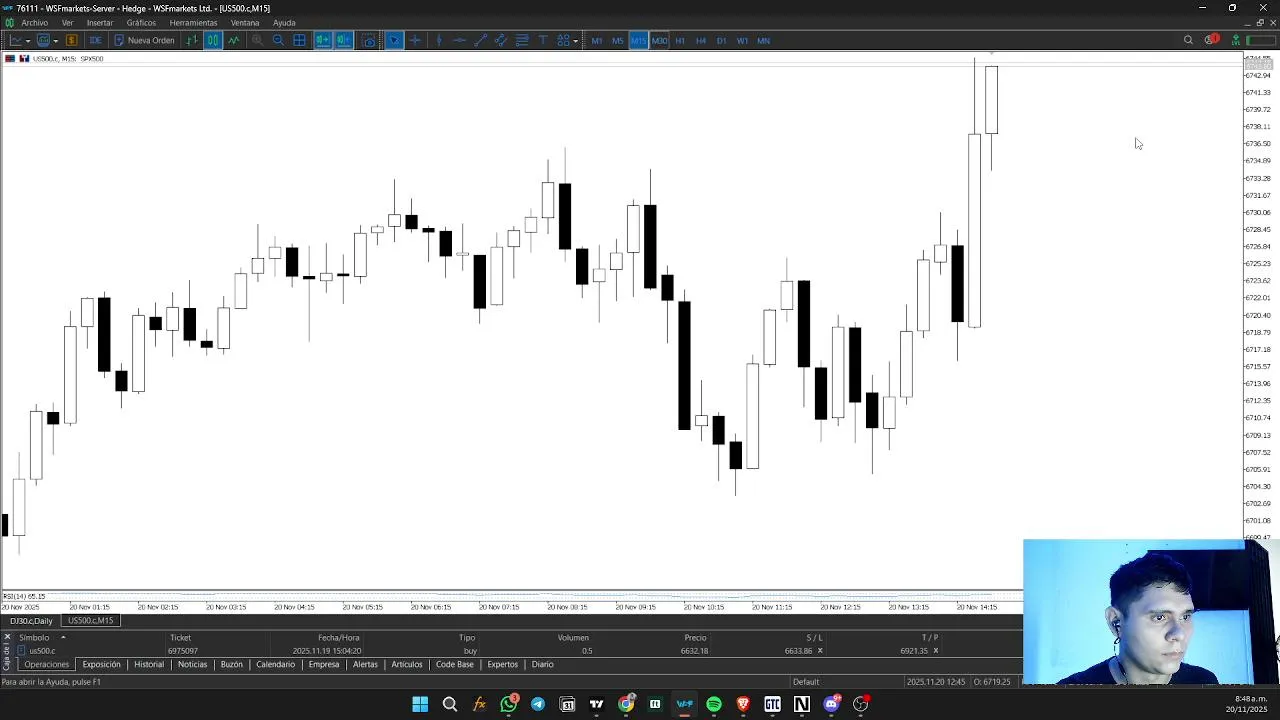Click the profiles toolbar icon
This screenshot has width=1280, height=720.
tap(43, 40)
